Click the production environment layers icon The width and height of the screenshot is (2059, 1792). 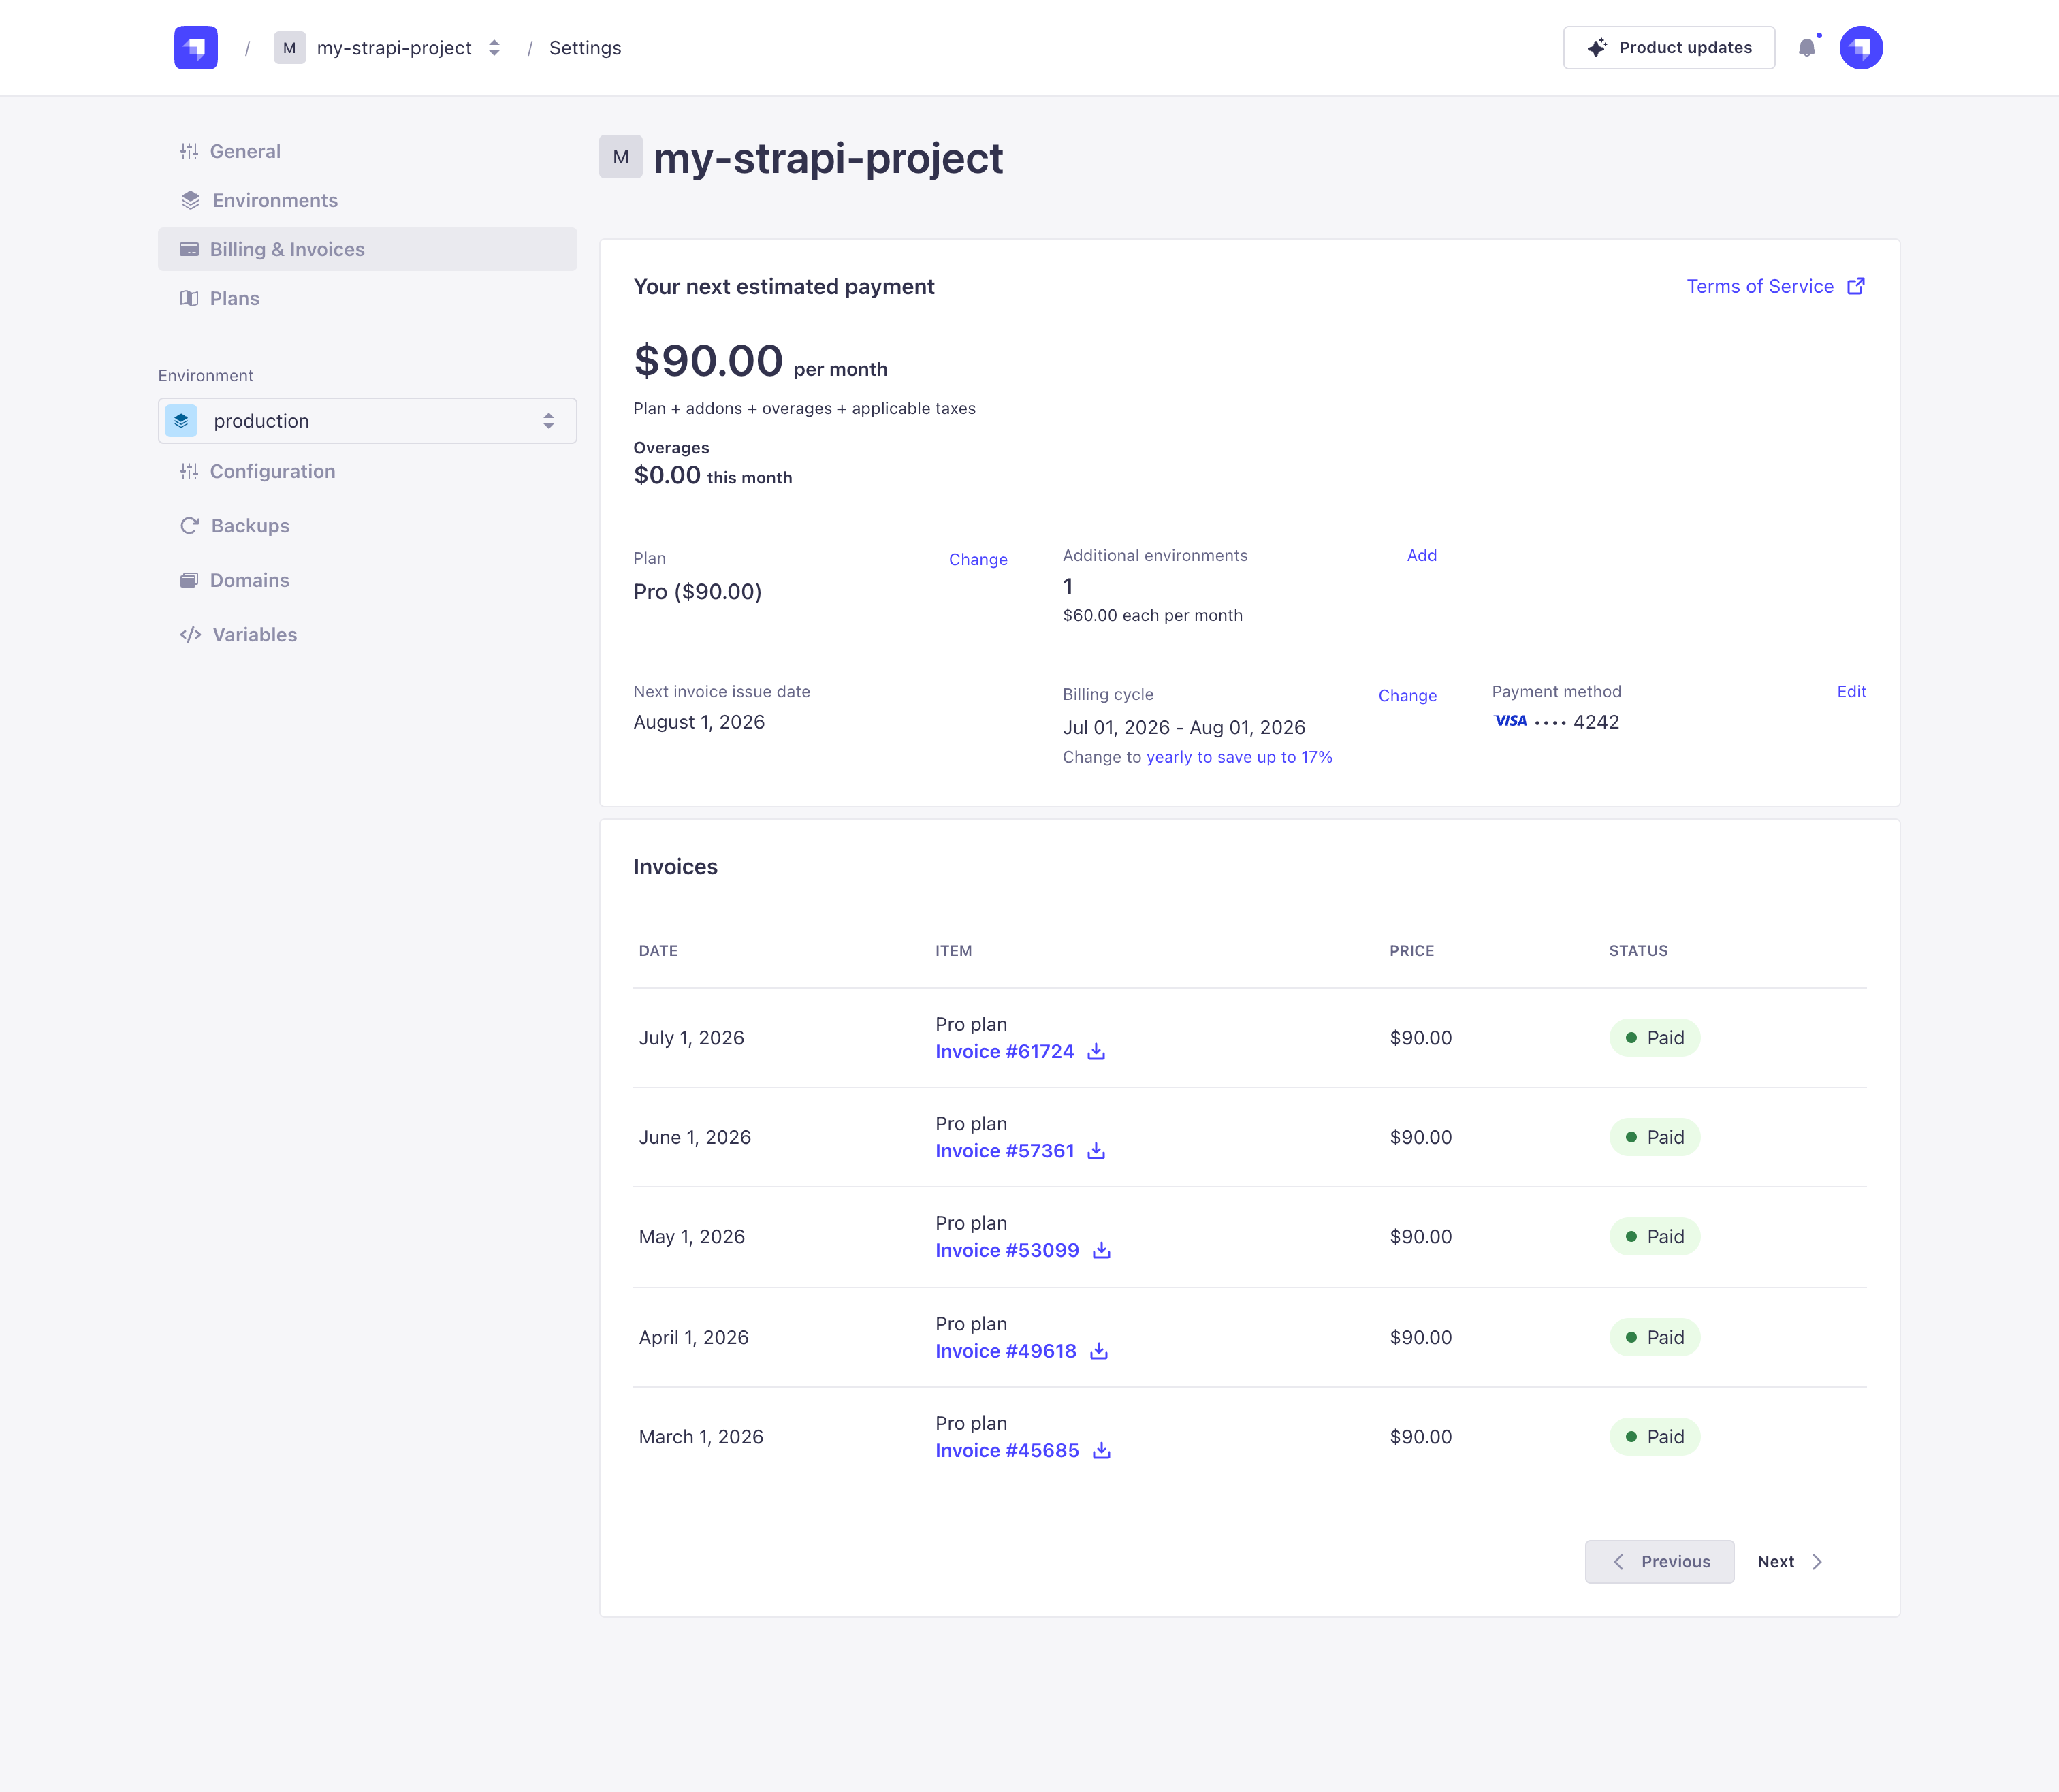pos(181,421)
